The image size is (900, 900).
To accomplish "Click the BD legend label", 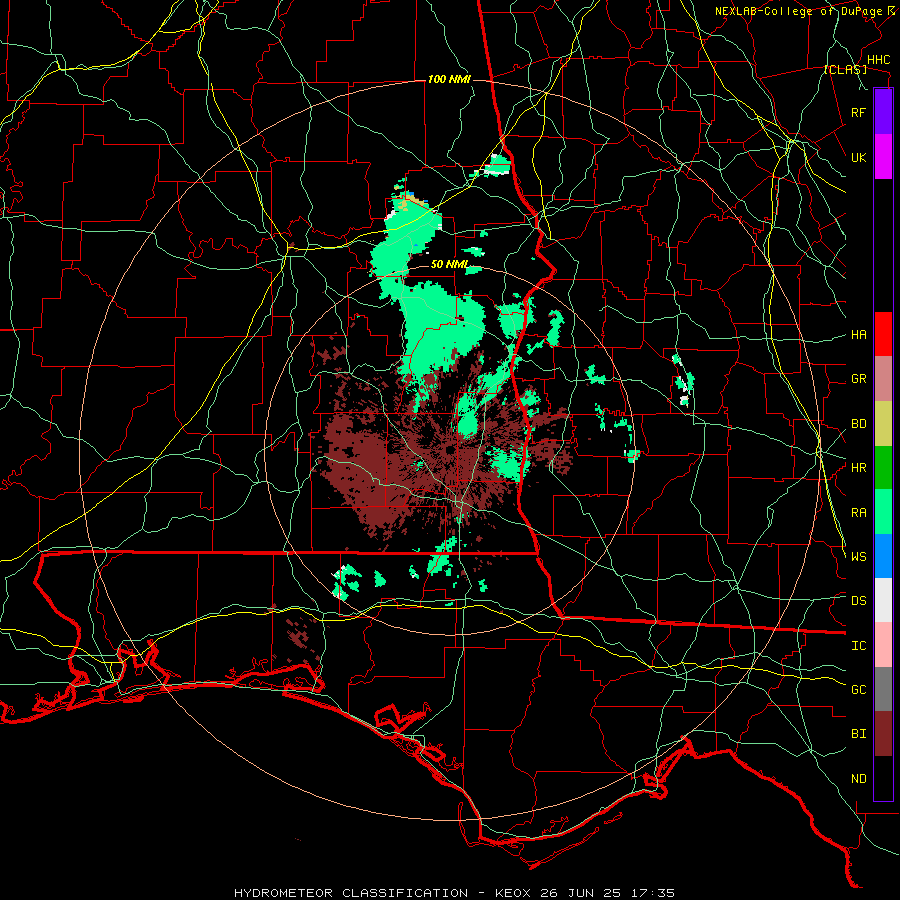I will click(858, 424).
